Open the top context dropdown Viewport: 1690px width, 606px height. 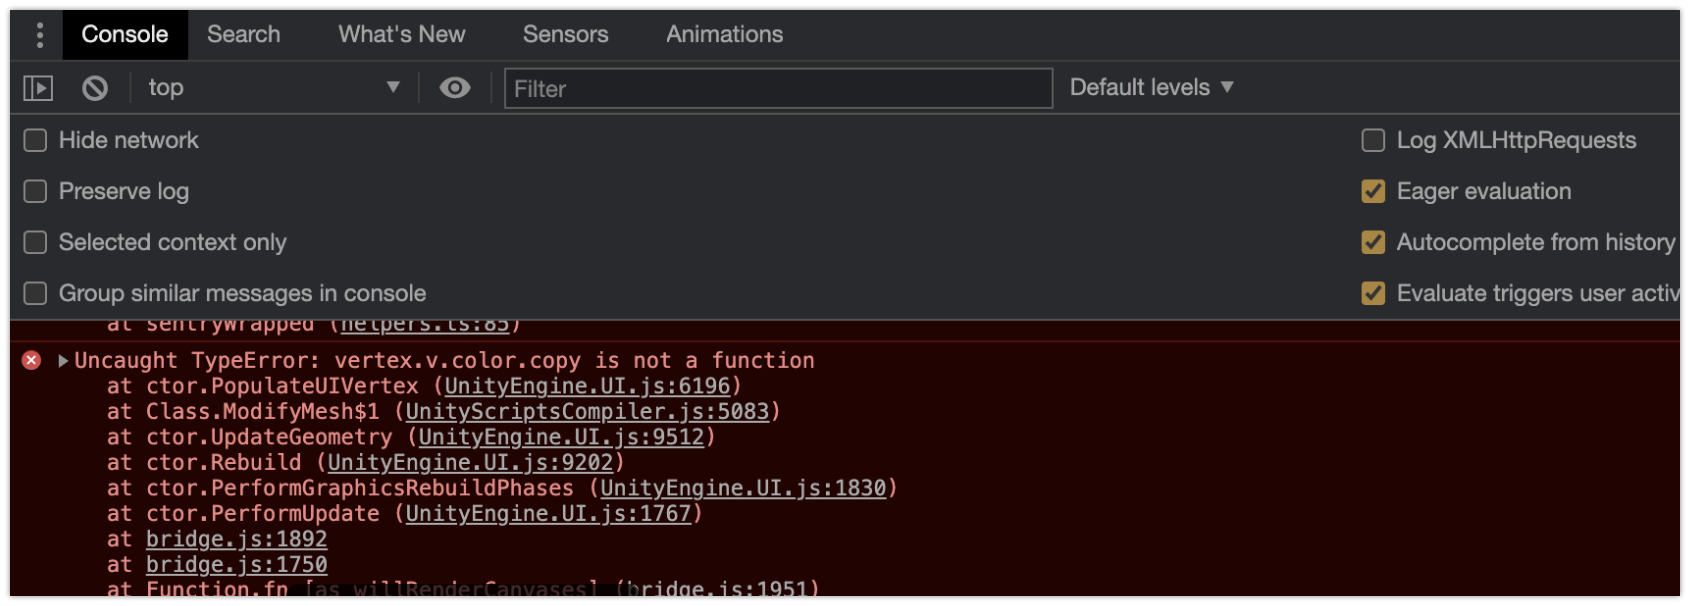[274, 88]
